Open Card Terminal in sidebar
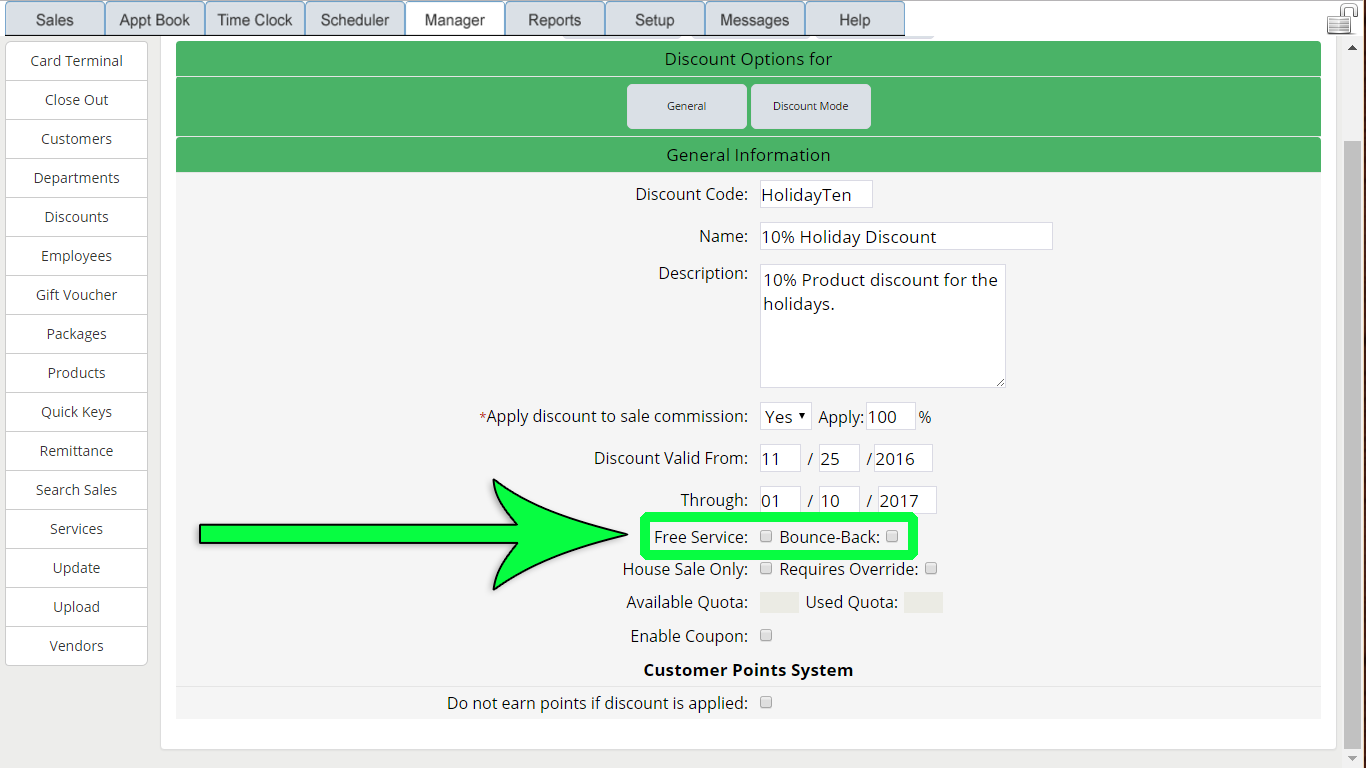The image size is (1366, 768). [76, 61]
